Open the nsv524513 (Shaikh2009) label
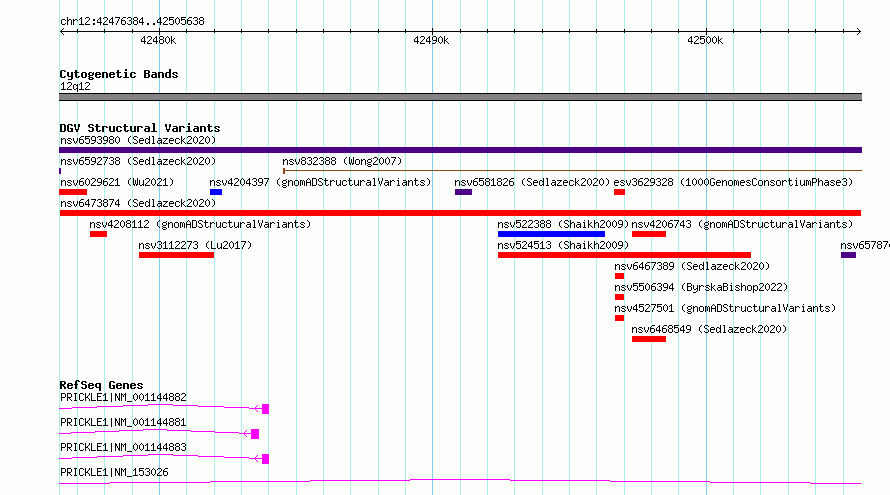 pos(563,245)
